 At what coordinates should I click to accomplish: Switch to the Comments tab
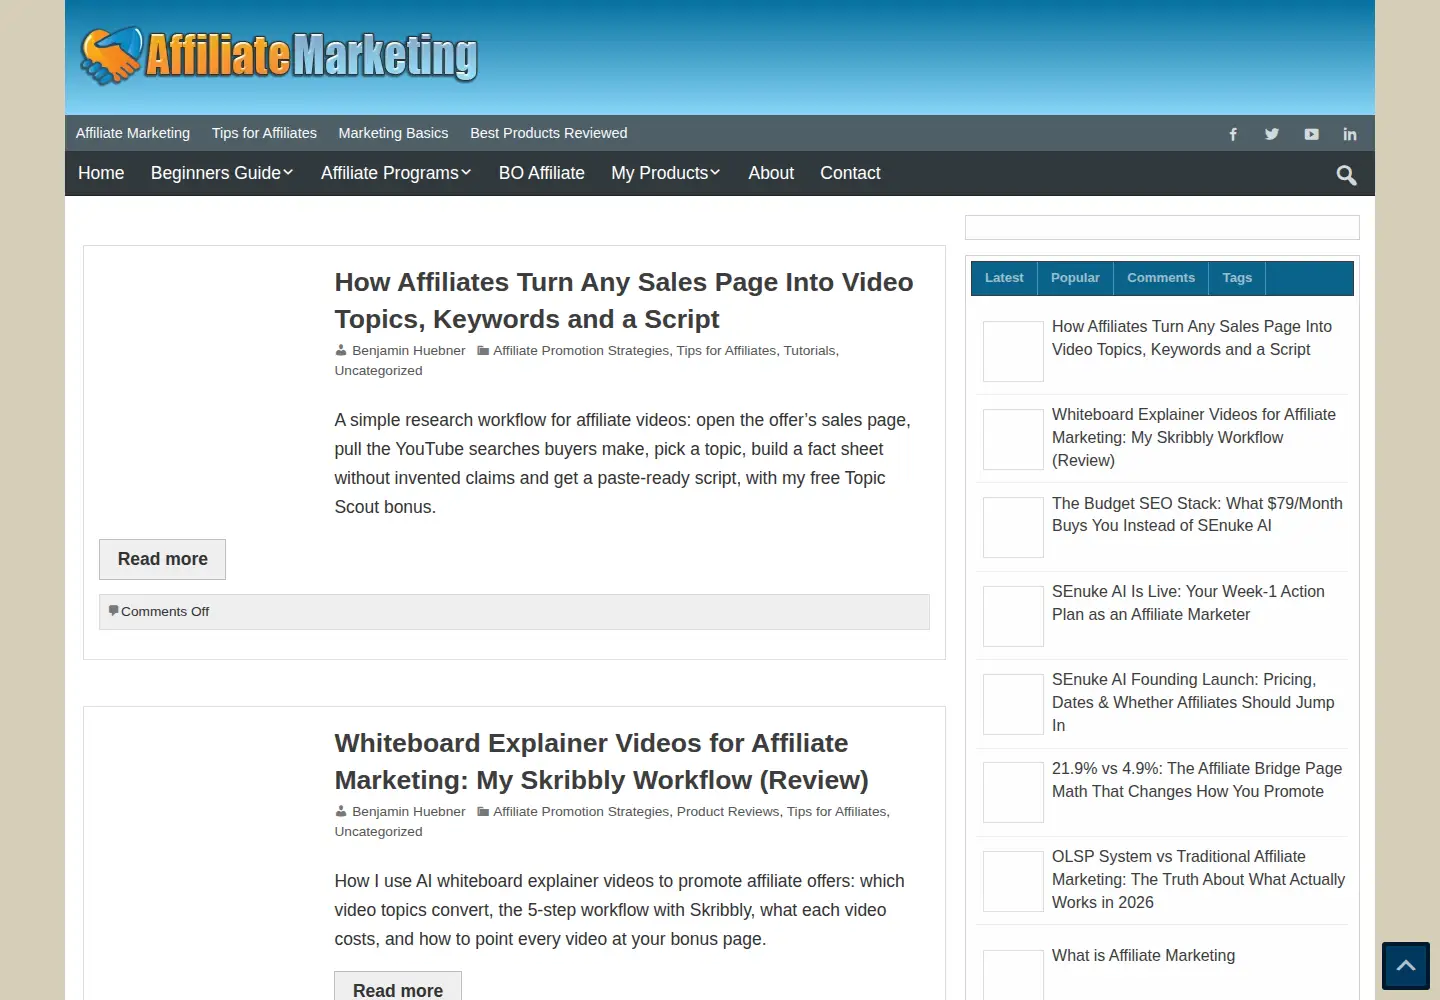click(1161, 278)
